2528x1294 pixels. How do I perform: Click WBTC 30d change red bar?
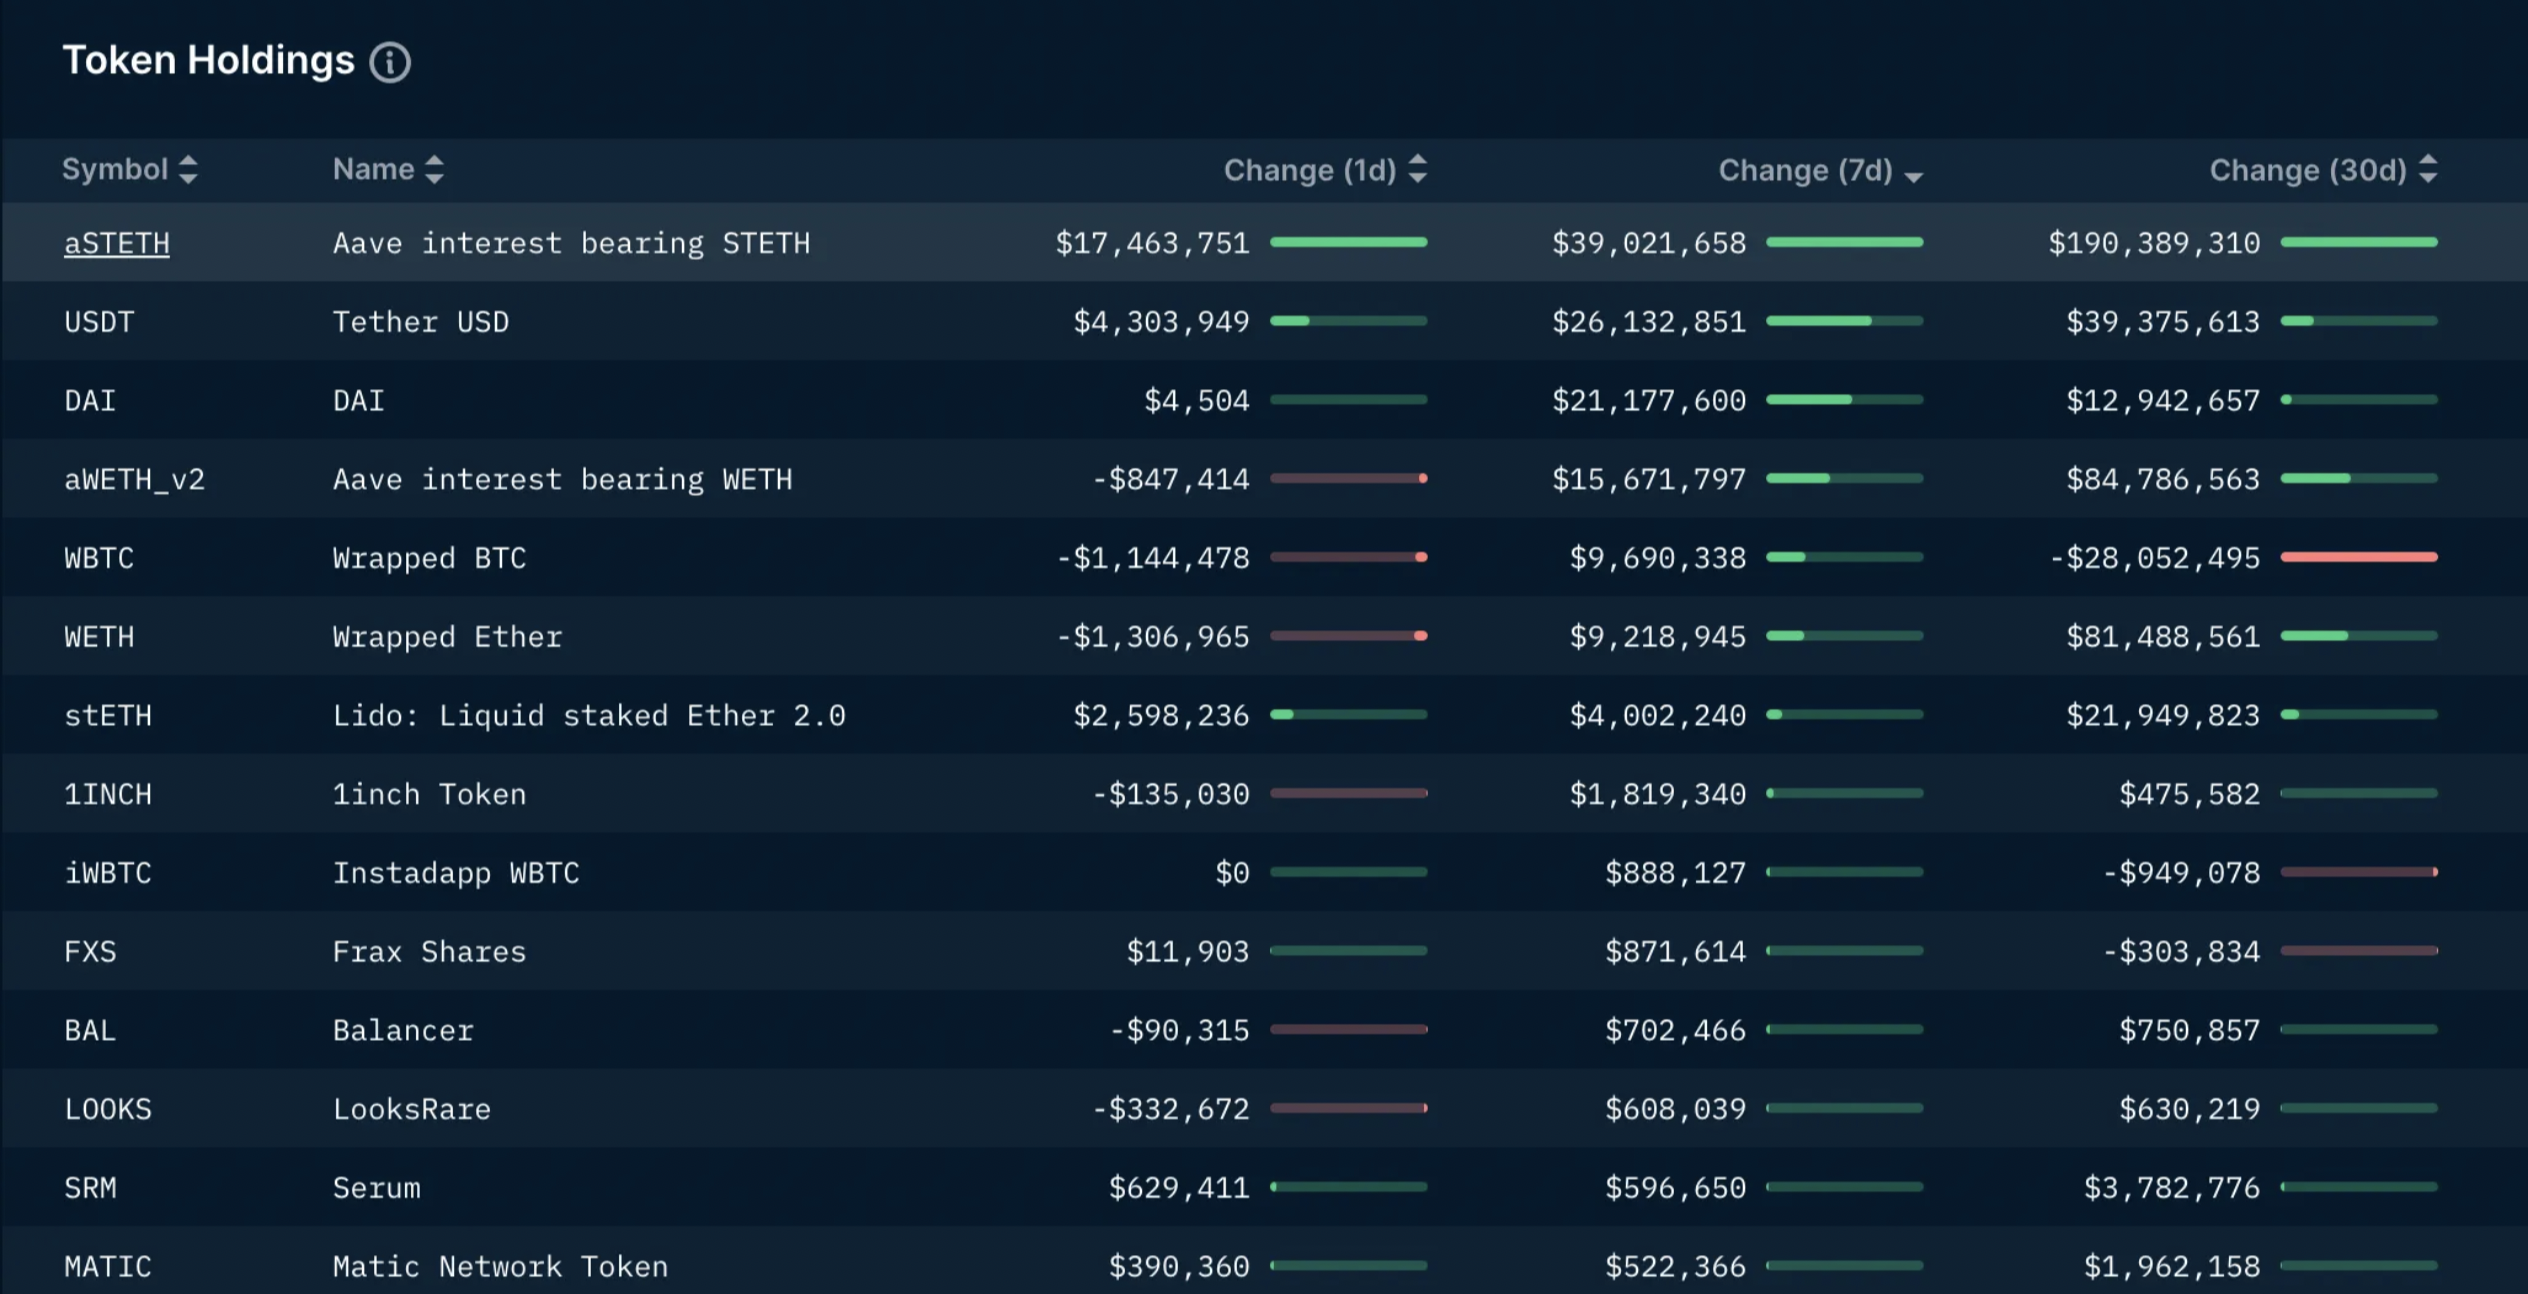(2359, 557)
